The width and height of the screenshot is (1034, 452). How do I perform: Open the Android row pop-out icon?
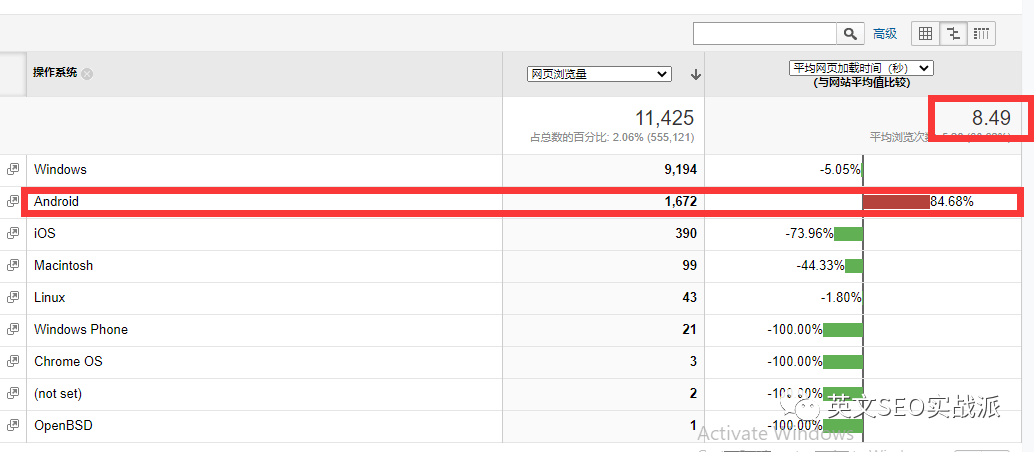[13, 201]
